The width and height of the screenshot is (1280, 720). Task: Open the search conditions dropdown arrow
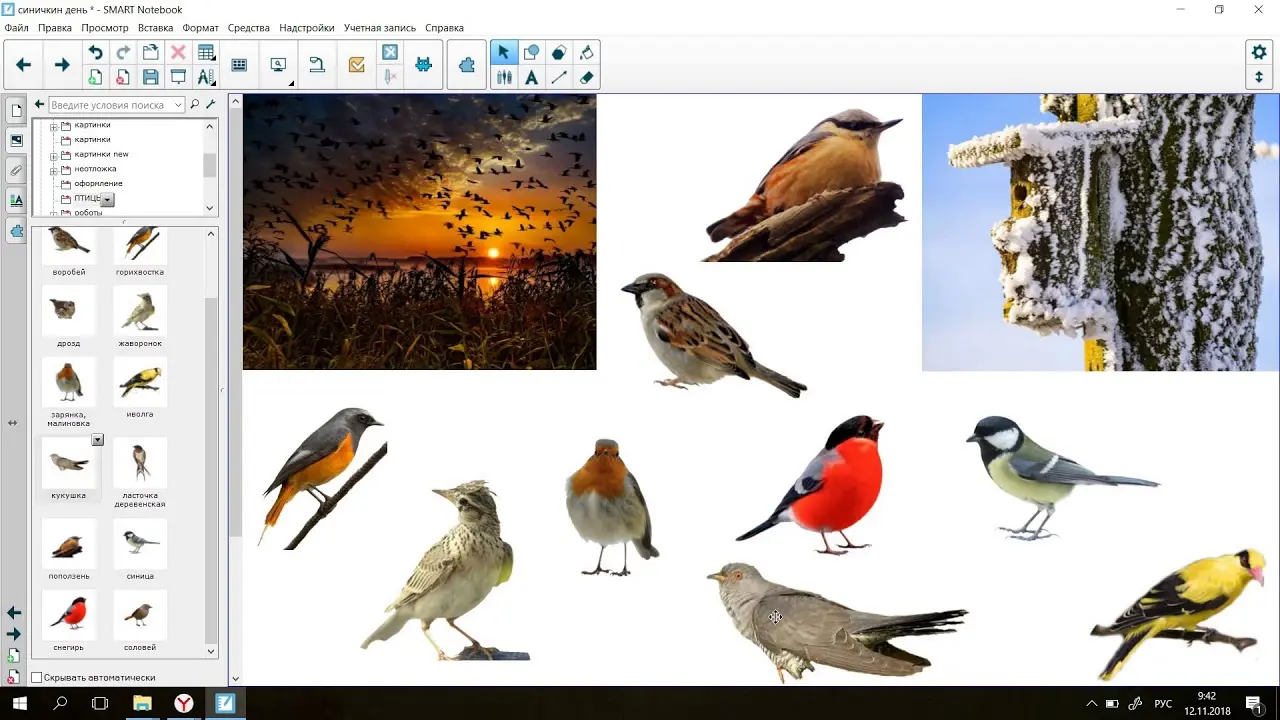pyautogui.click(x=179, y=105)
